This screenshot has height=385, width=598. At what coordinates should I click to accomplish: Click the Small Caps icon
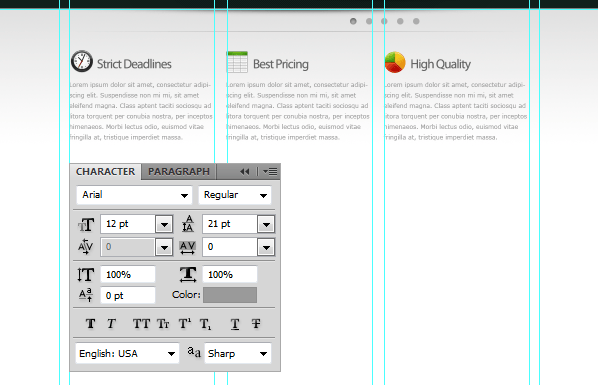(163, 324)
